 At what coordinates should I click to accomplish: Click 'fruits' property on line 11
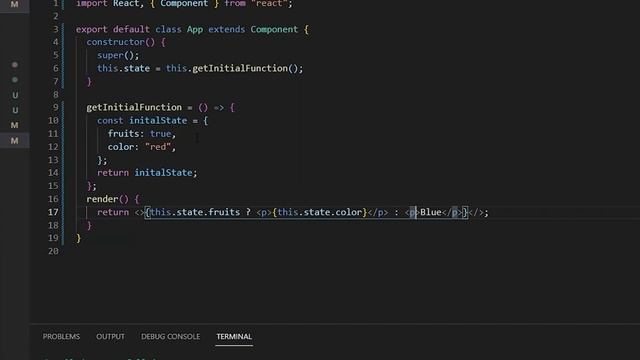click(123, 133)
